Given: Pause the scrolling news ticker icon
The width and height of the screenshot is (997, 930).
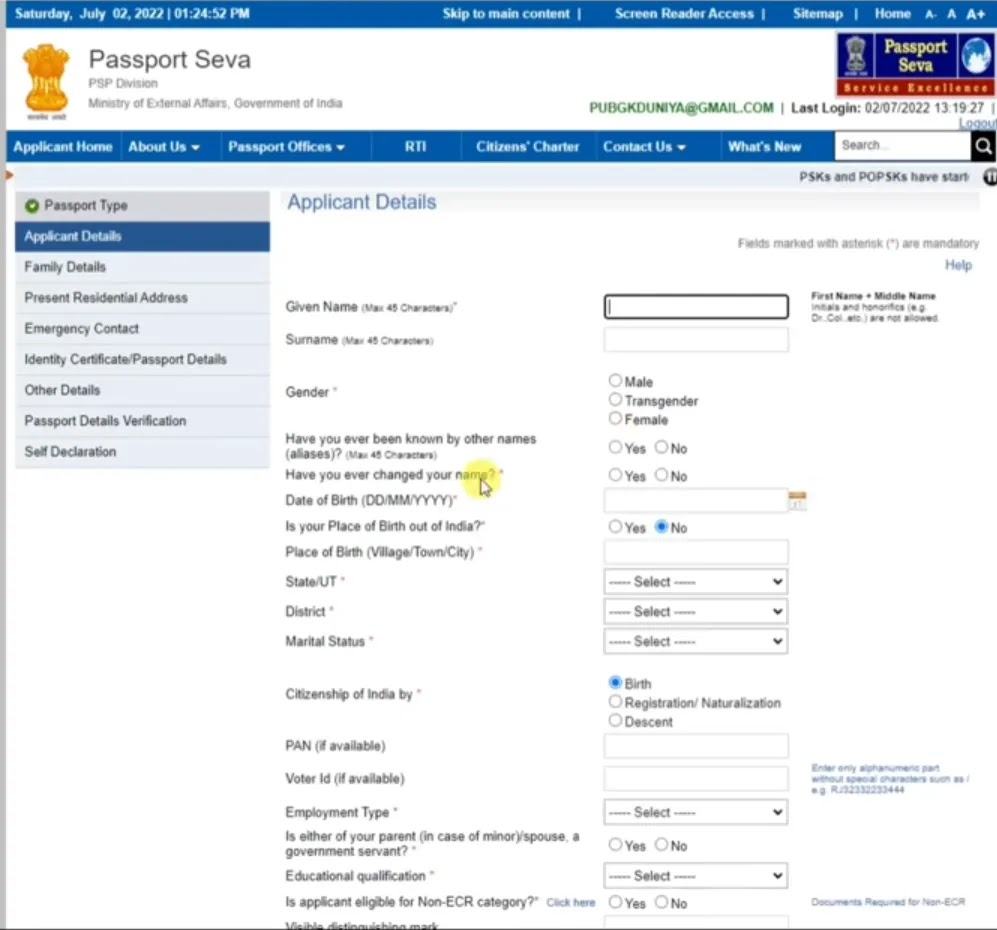Looking at the screenshot, I should click(989, 178).
